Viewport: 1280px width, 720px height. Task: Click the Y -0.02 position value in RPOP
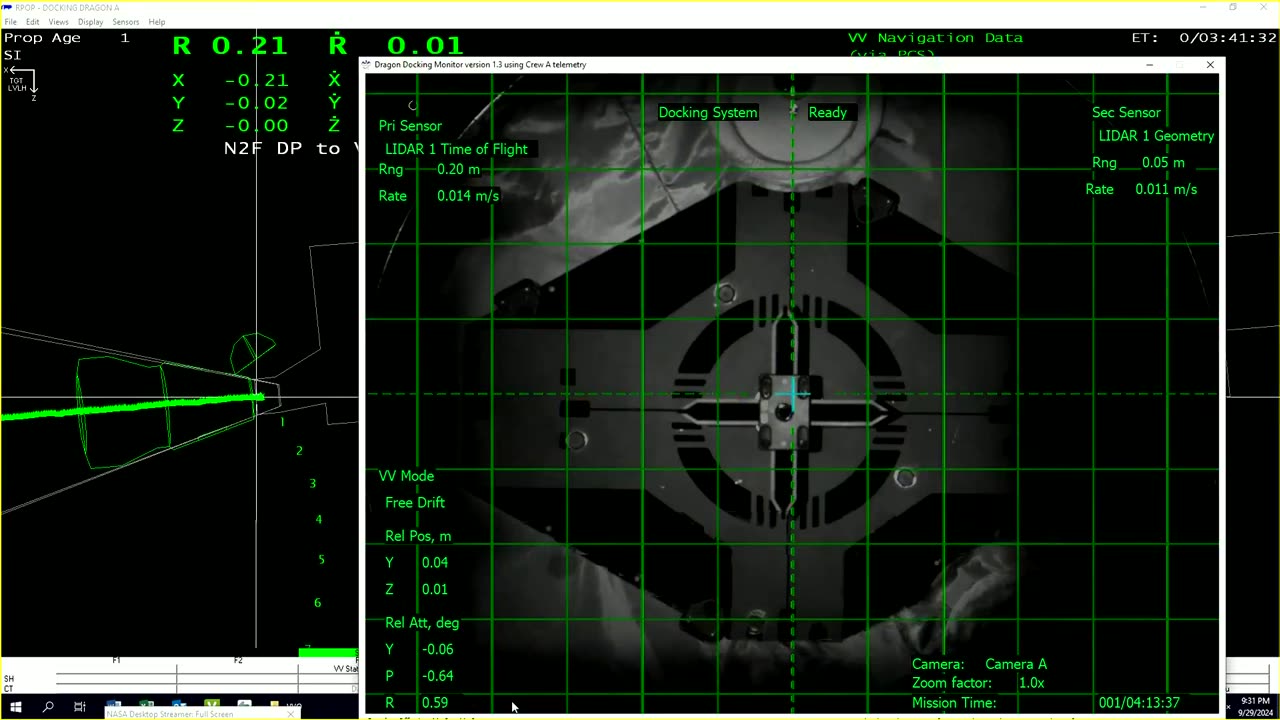tap(256, 103)
